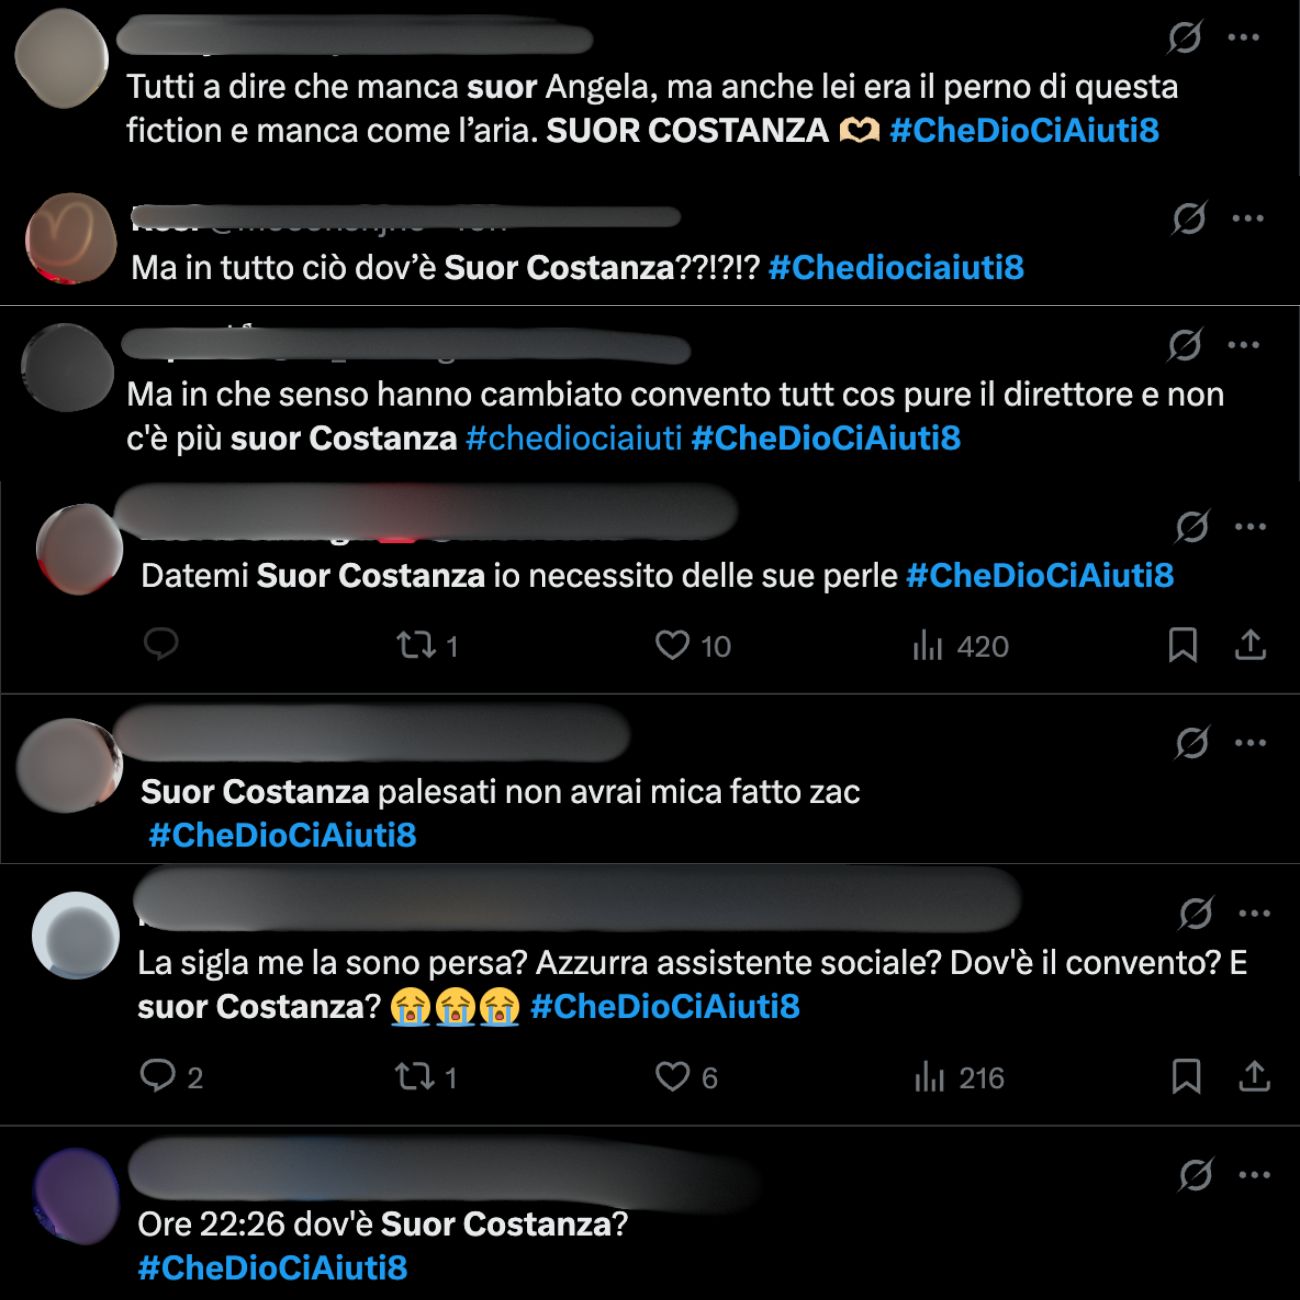Bookmark the 'necessito delle sue perle' tweet
Viewport: 1300px width, 1300px height.
(1183, 645)
